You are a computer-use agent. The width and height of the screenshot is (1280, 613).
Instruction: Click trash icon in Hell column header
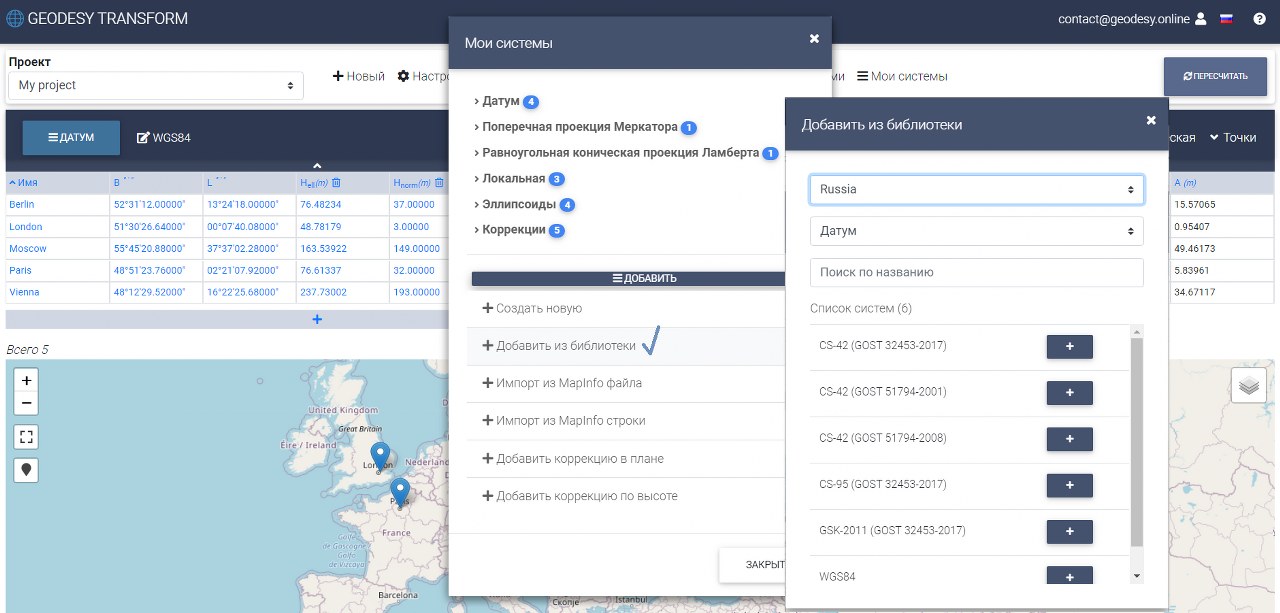(x=337, y=182)
